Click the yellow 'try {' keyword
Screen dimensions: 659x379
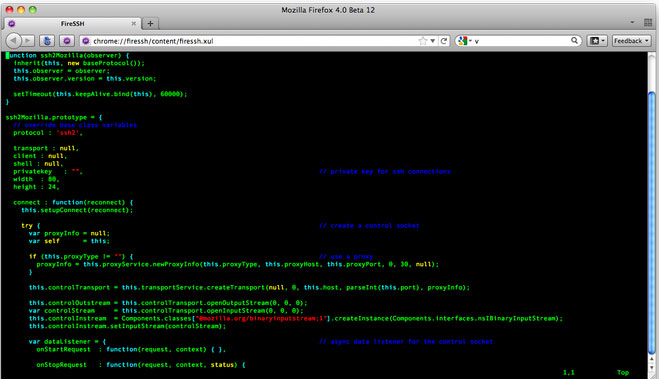31,226
